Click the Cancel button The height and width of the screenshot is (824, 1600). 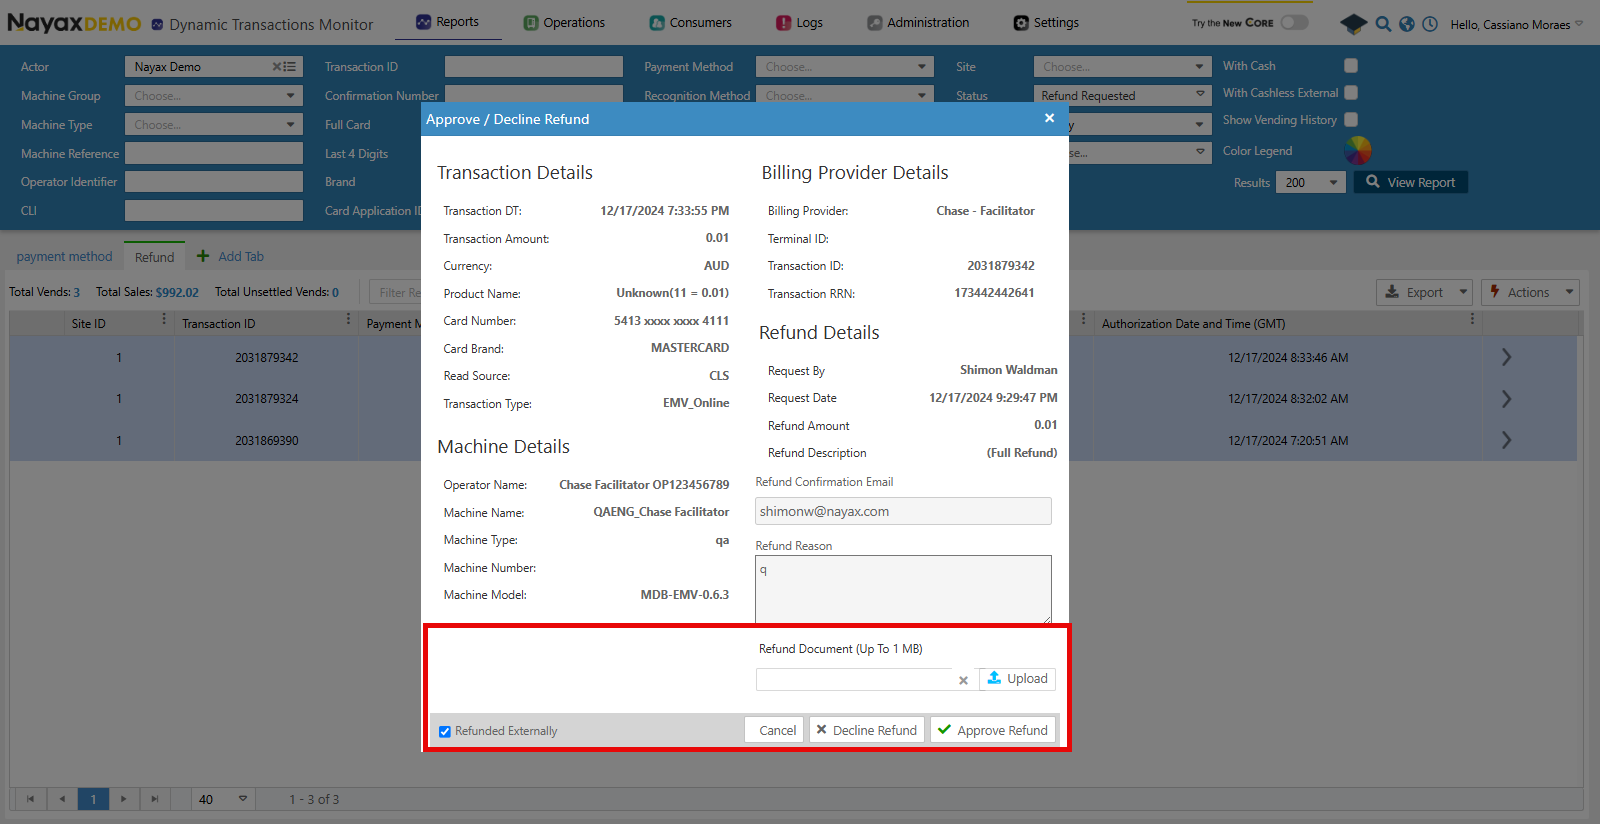coord(776,730)
